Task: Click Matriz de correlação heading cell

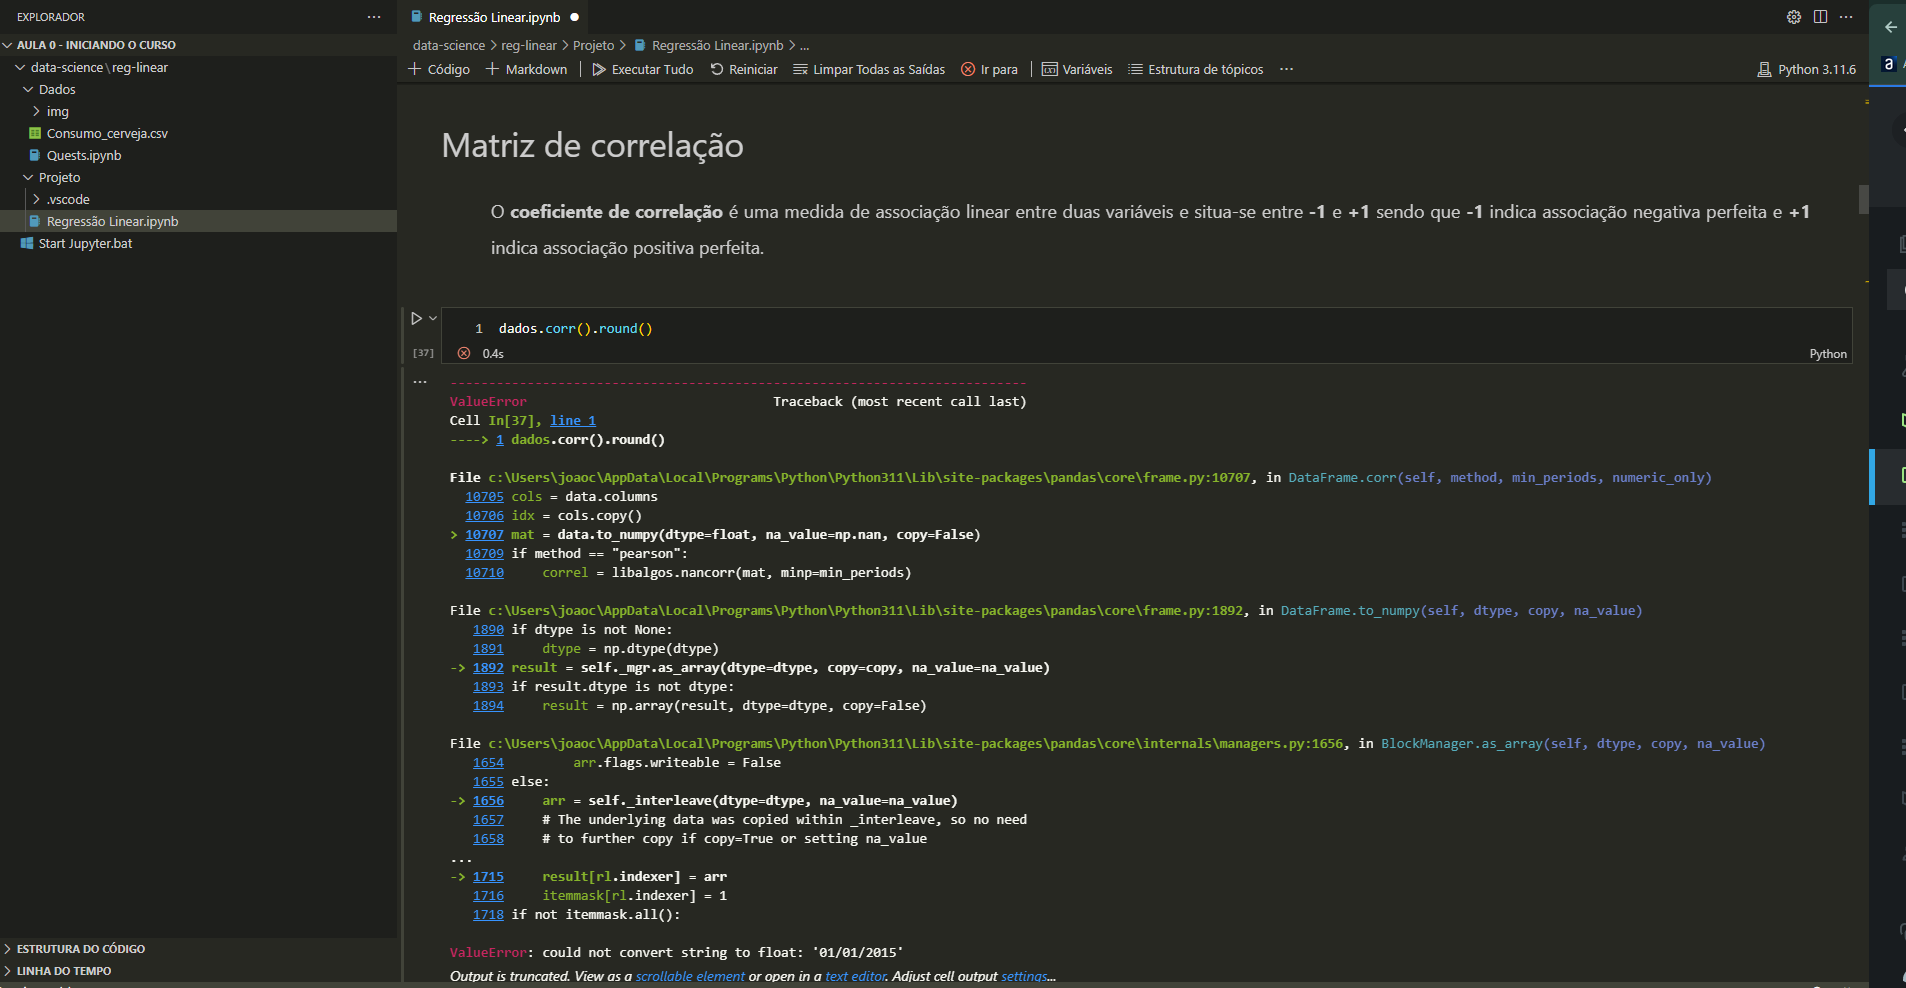Action: pos(592,146)
